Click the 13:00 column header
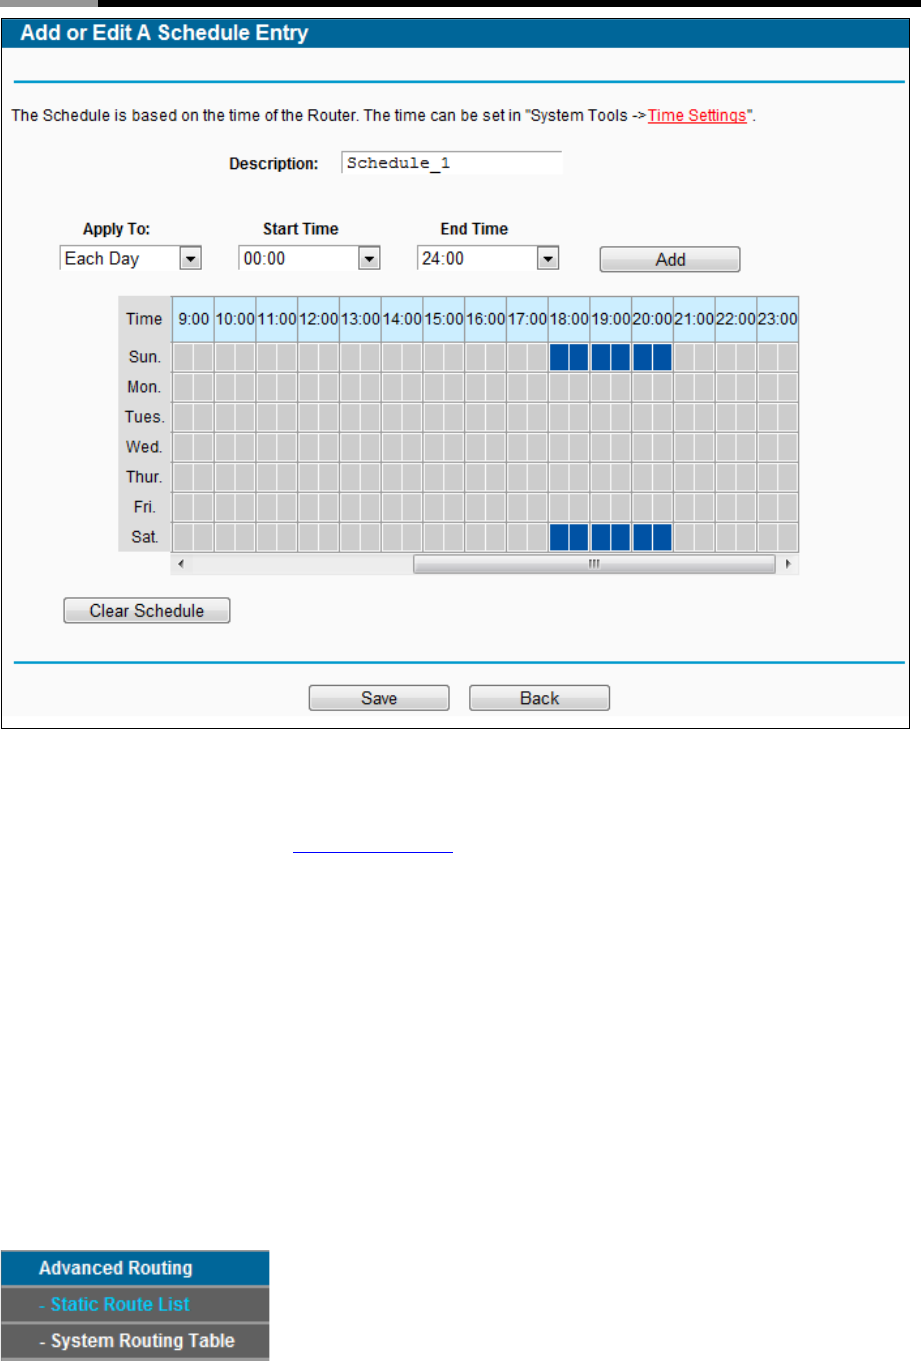This screenshot has width=921, height=1361. point(360,319)
